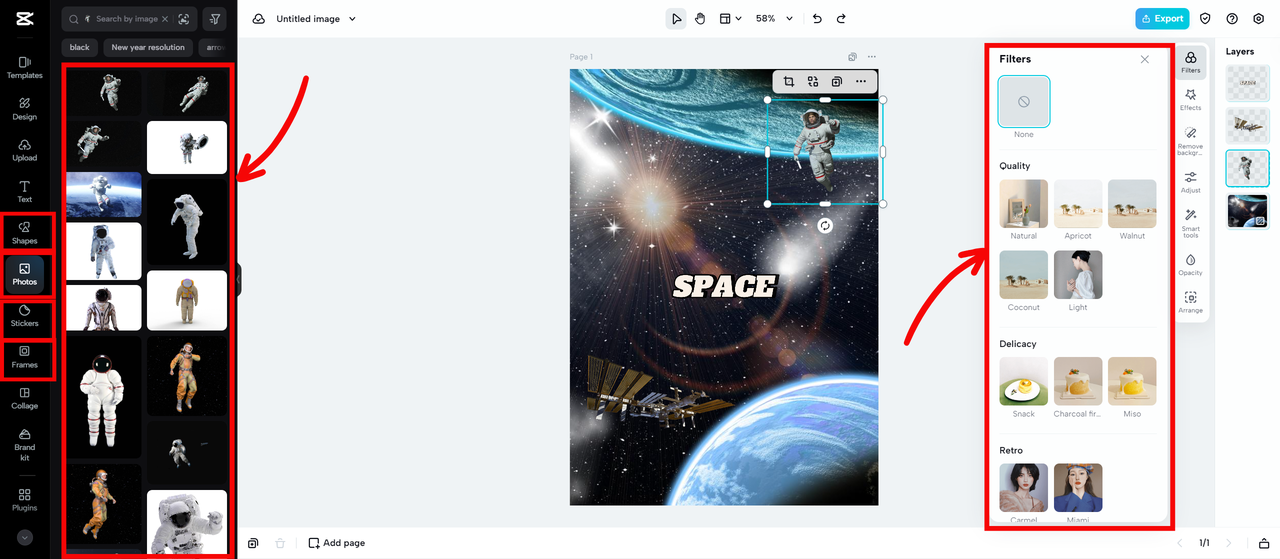1280x559 pixels.
Task: Open the Brand kit panel
Action: [24, 444]
